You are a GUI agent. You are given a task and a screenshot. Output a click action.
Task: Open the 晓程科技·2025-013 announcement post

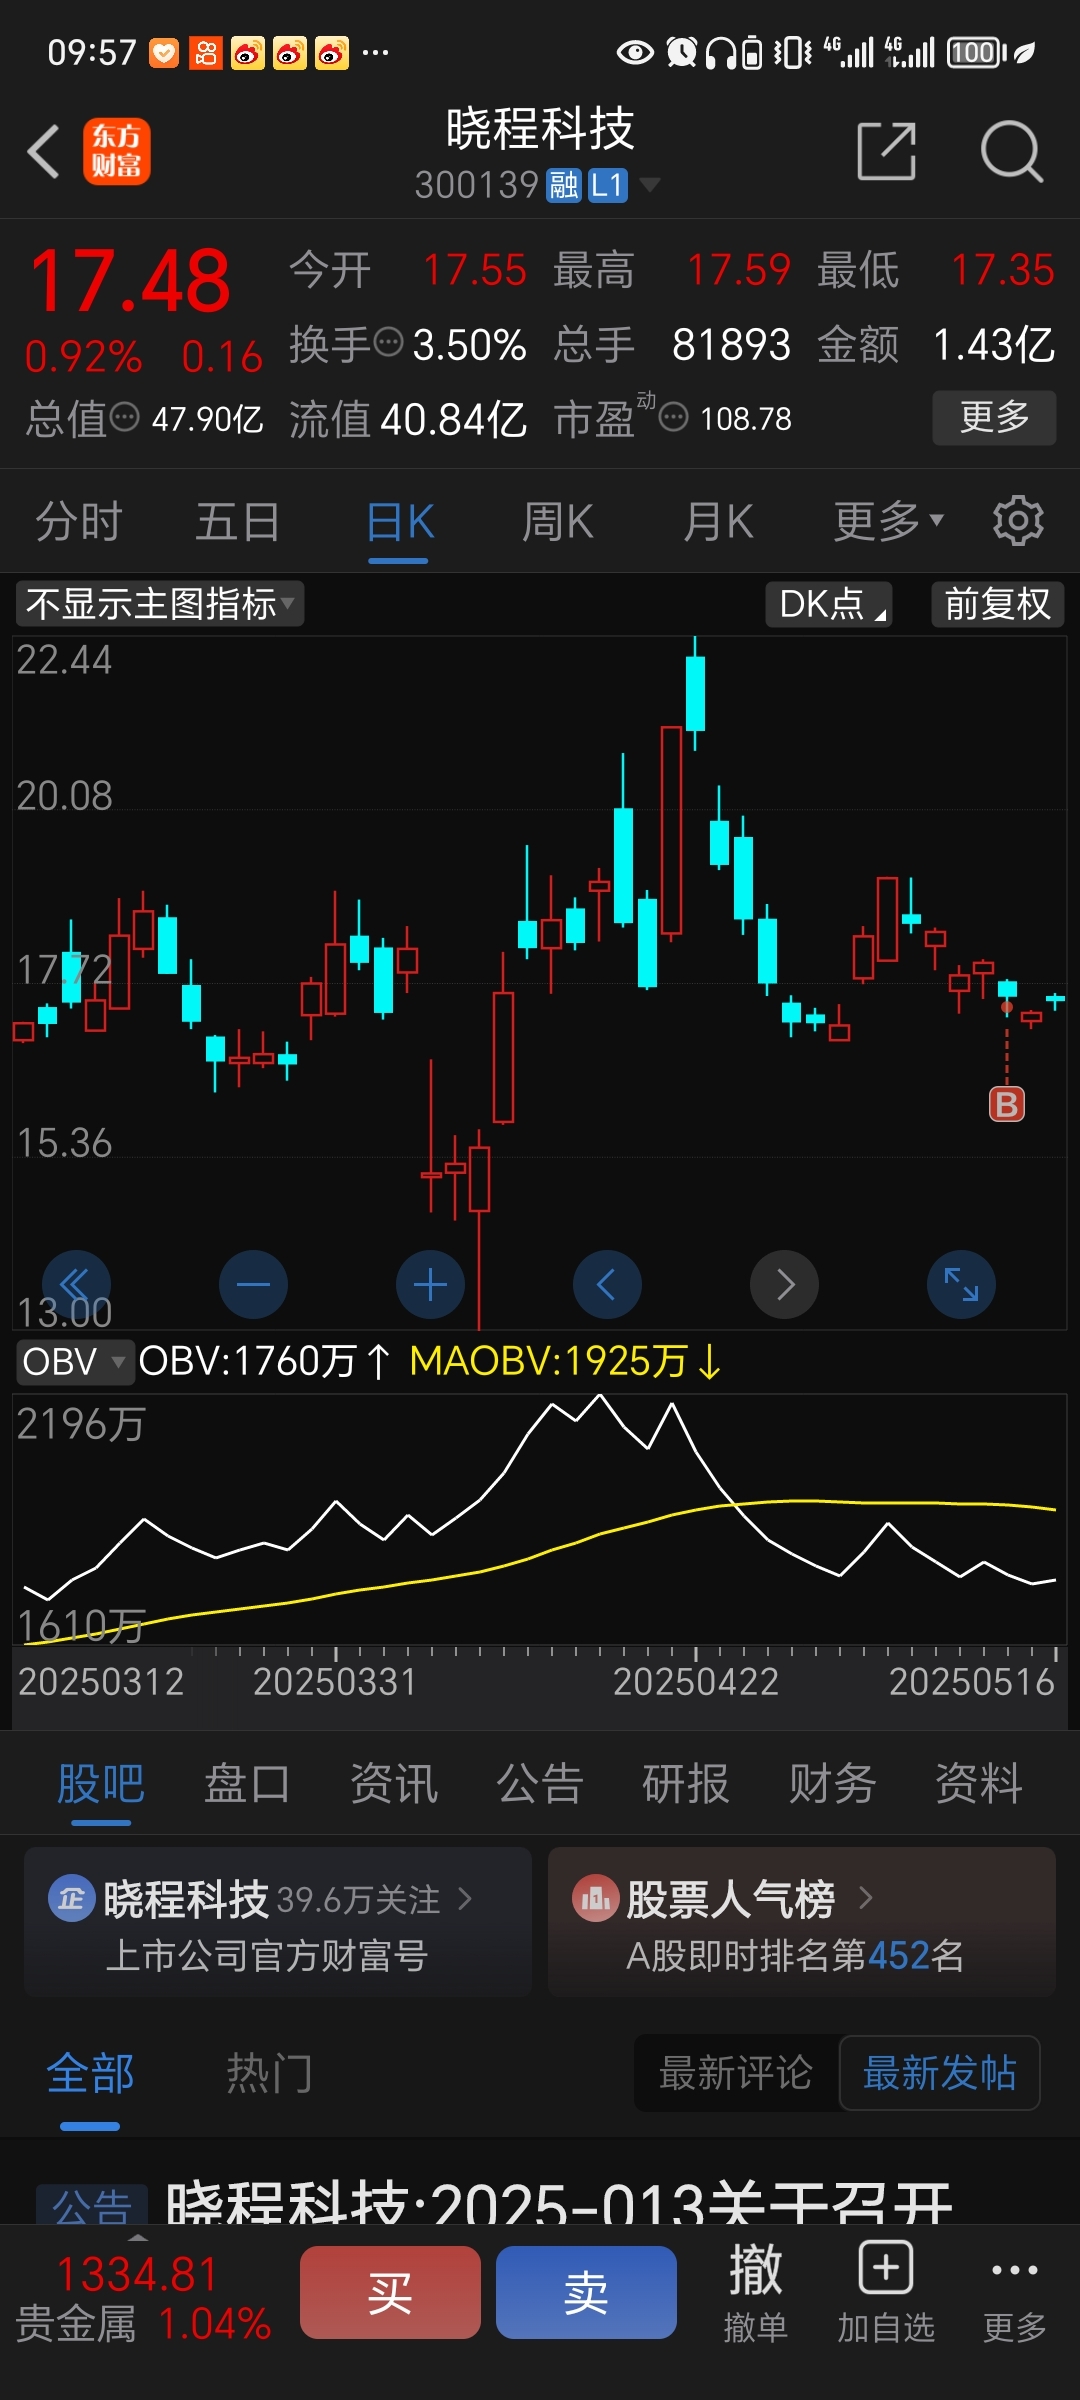tap(558, 2204)
